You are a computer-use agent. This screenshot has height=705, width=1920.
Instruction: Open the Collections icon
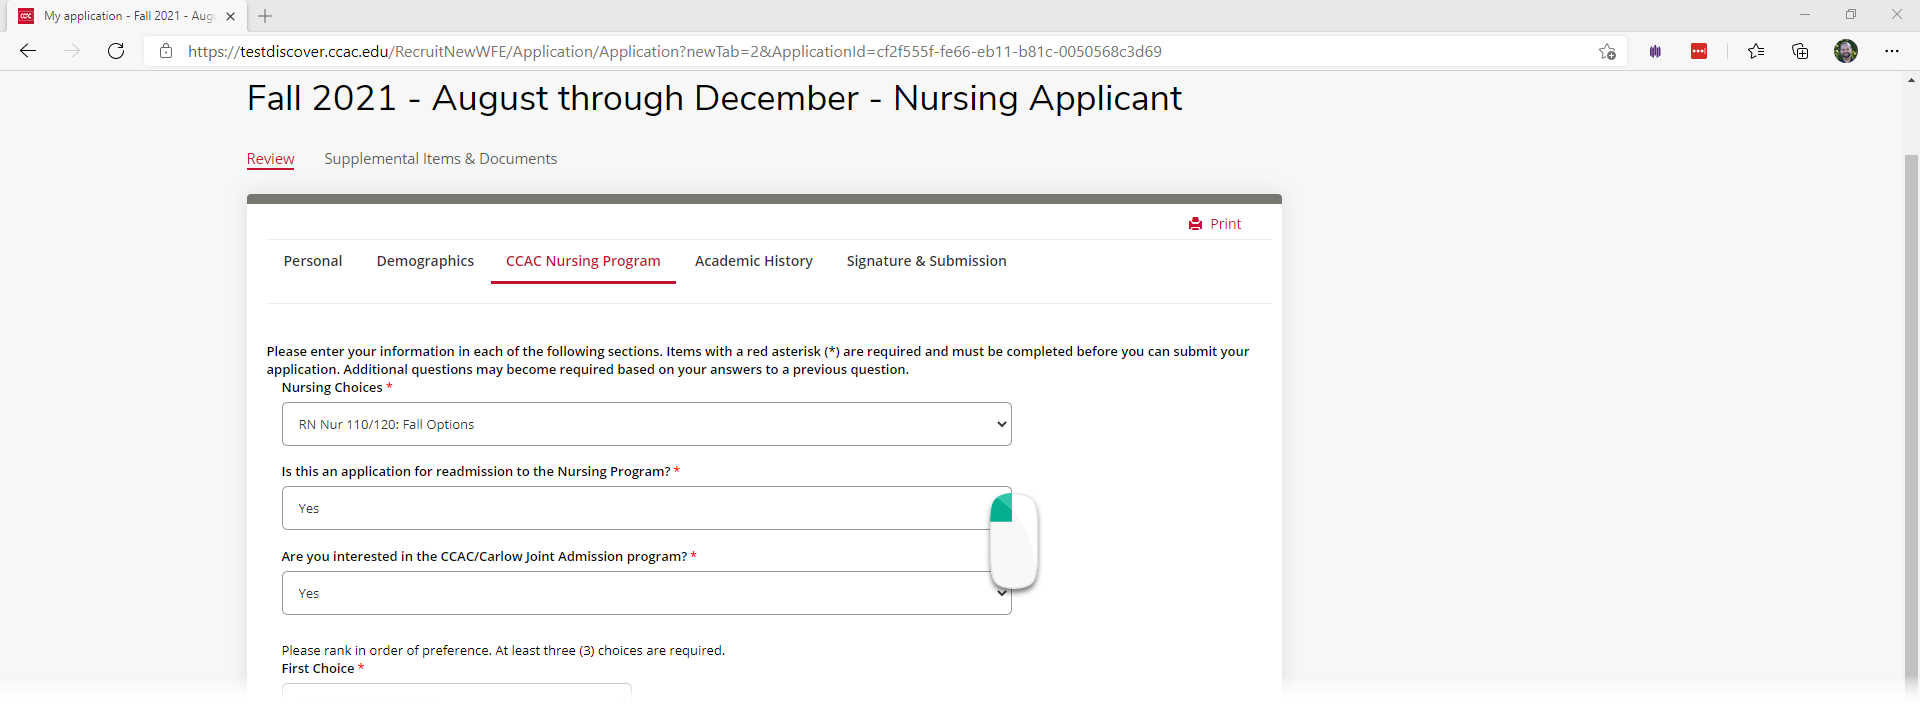coord(1801,51)
